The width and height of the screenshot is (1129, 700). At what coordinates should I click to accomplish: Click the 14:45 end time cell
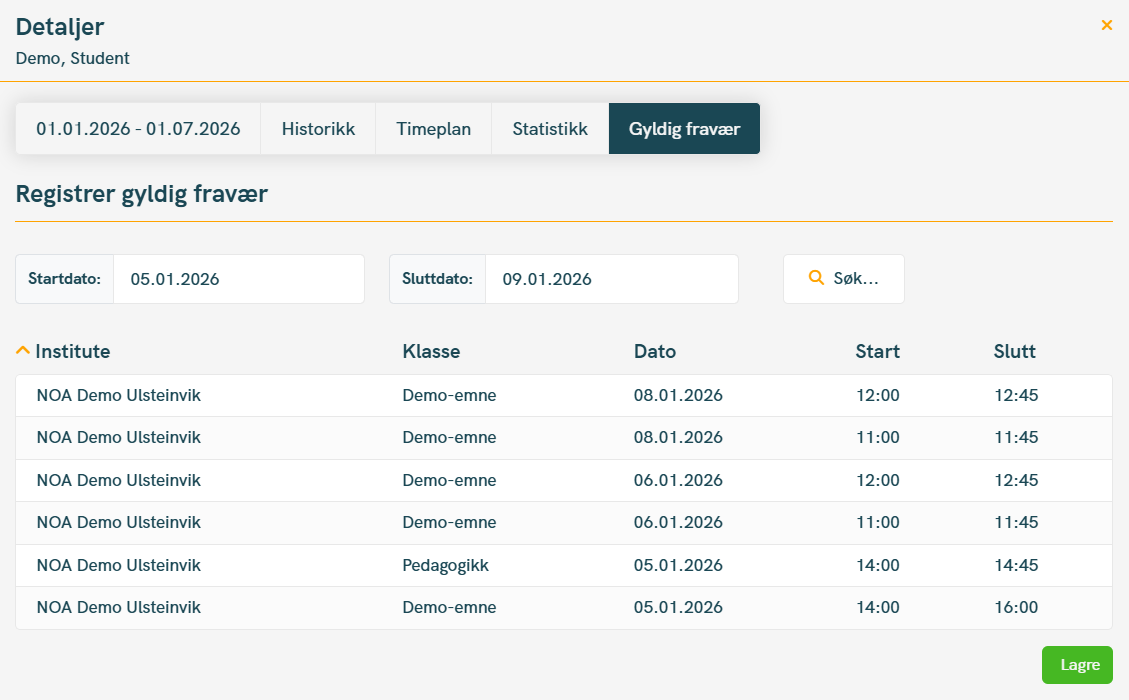click(1016, 565)
